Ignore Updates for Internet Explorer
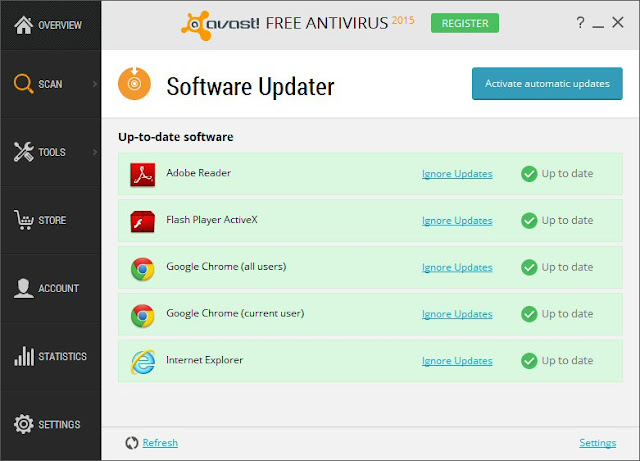This screenshot has width=640, height=461. click(457, 361)
